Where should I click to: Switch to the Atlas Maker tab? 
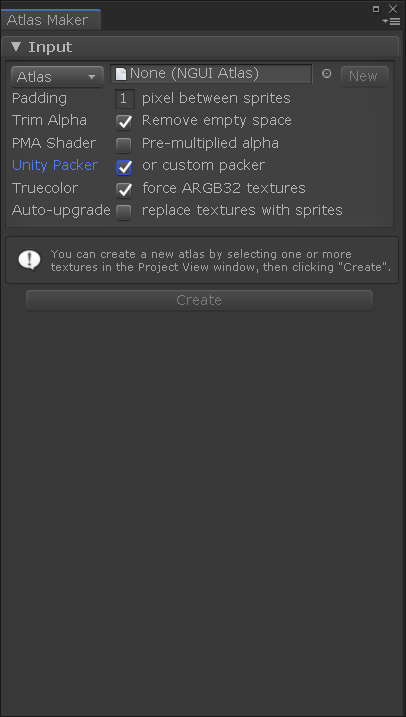[50, 20]
